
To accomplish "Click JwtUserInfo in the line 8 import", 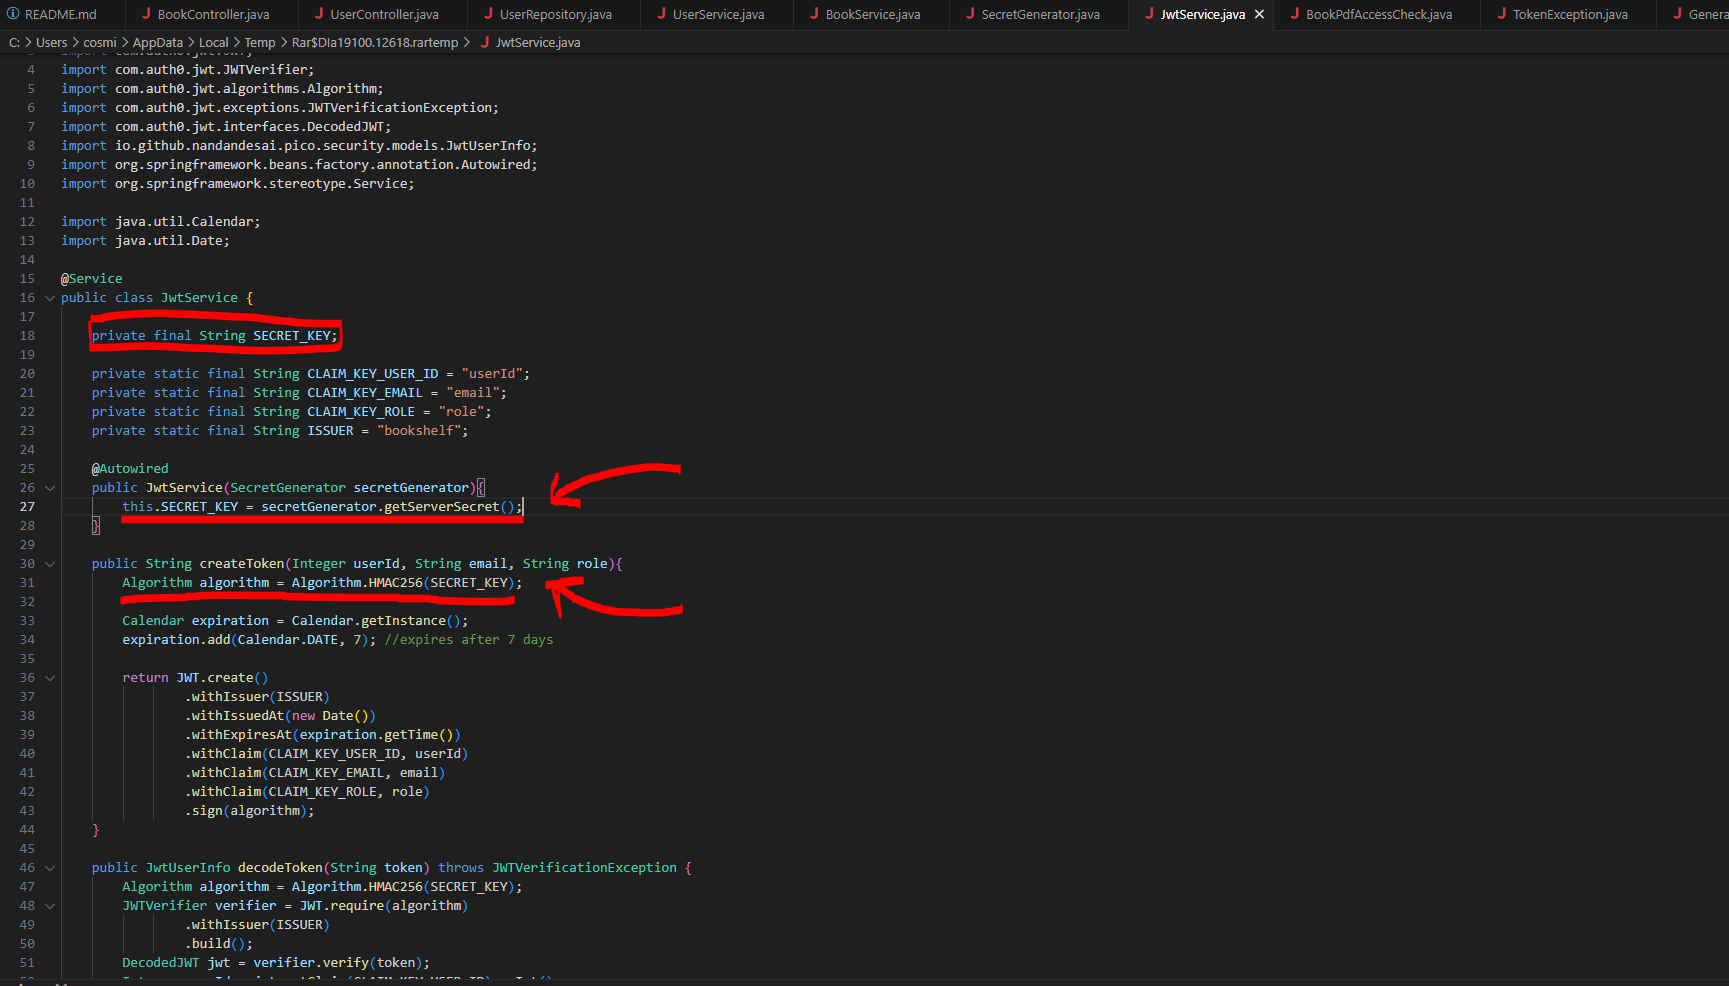I will pyautogui.click(x=488, y=146).
